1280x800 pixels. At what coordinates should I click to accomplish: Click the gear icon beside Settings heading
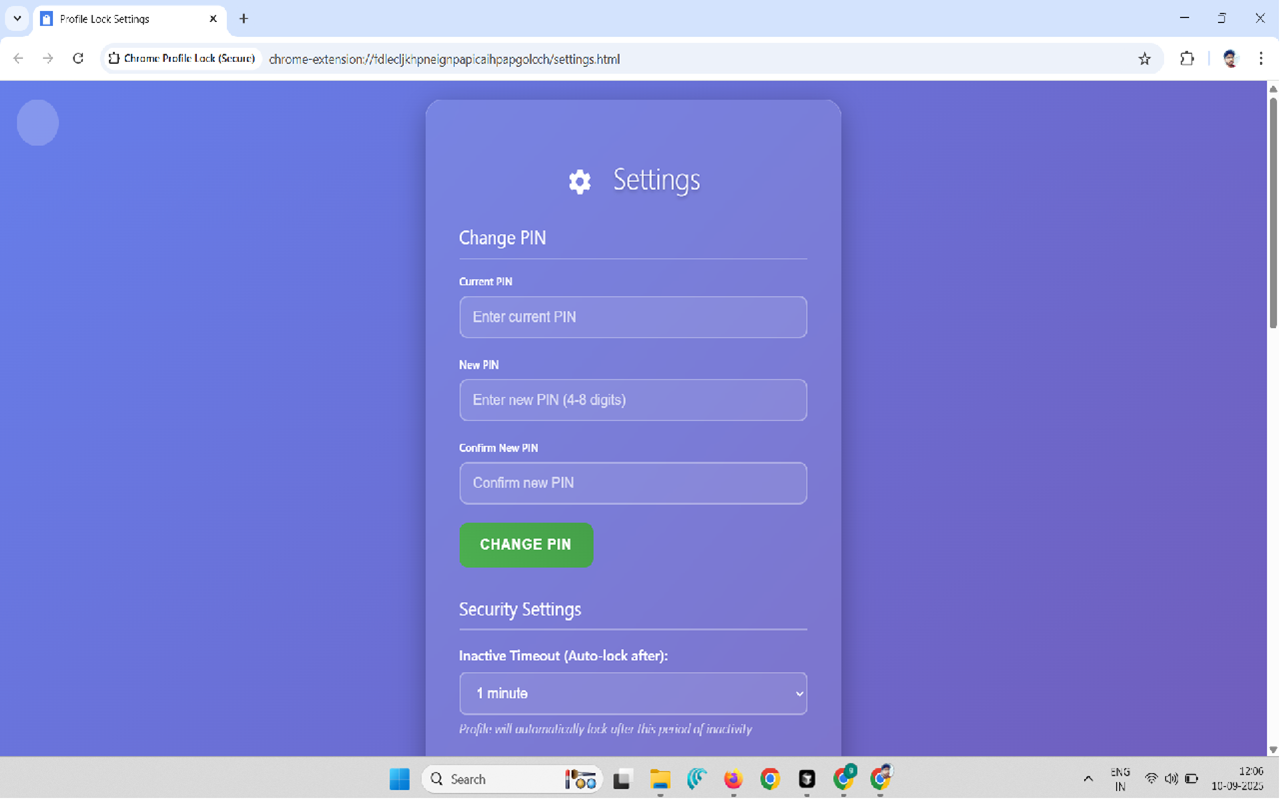point(580,181)
